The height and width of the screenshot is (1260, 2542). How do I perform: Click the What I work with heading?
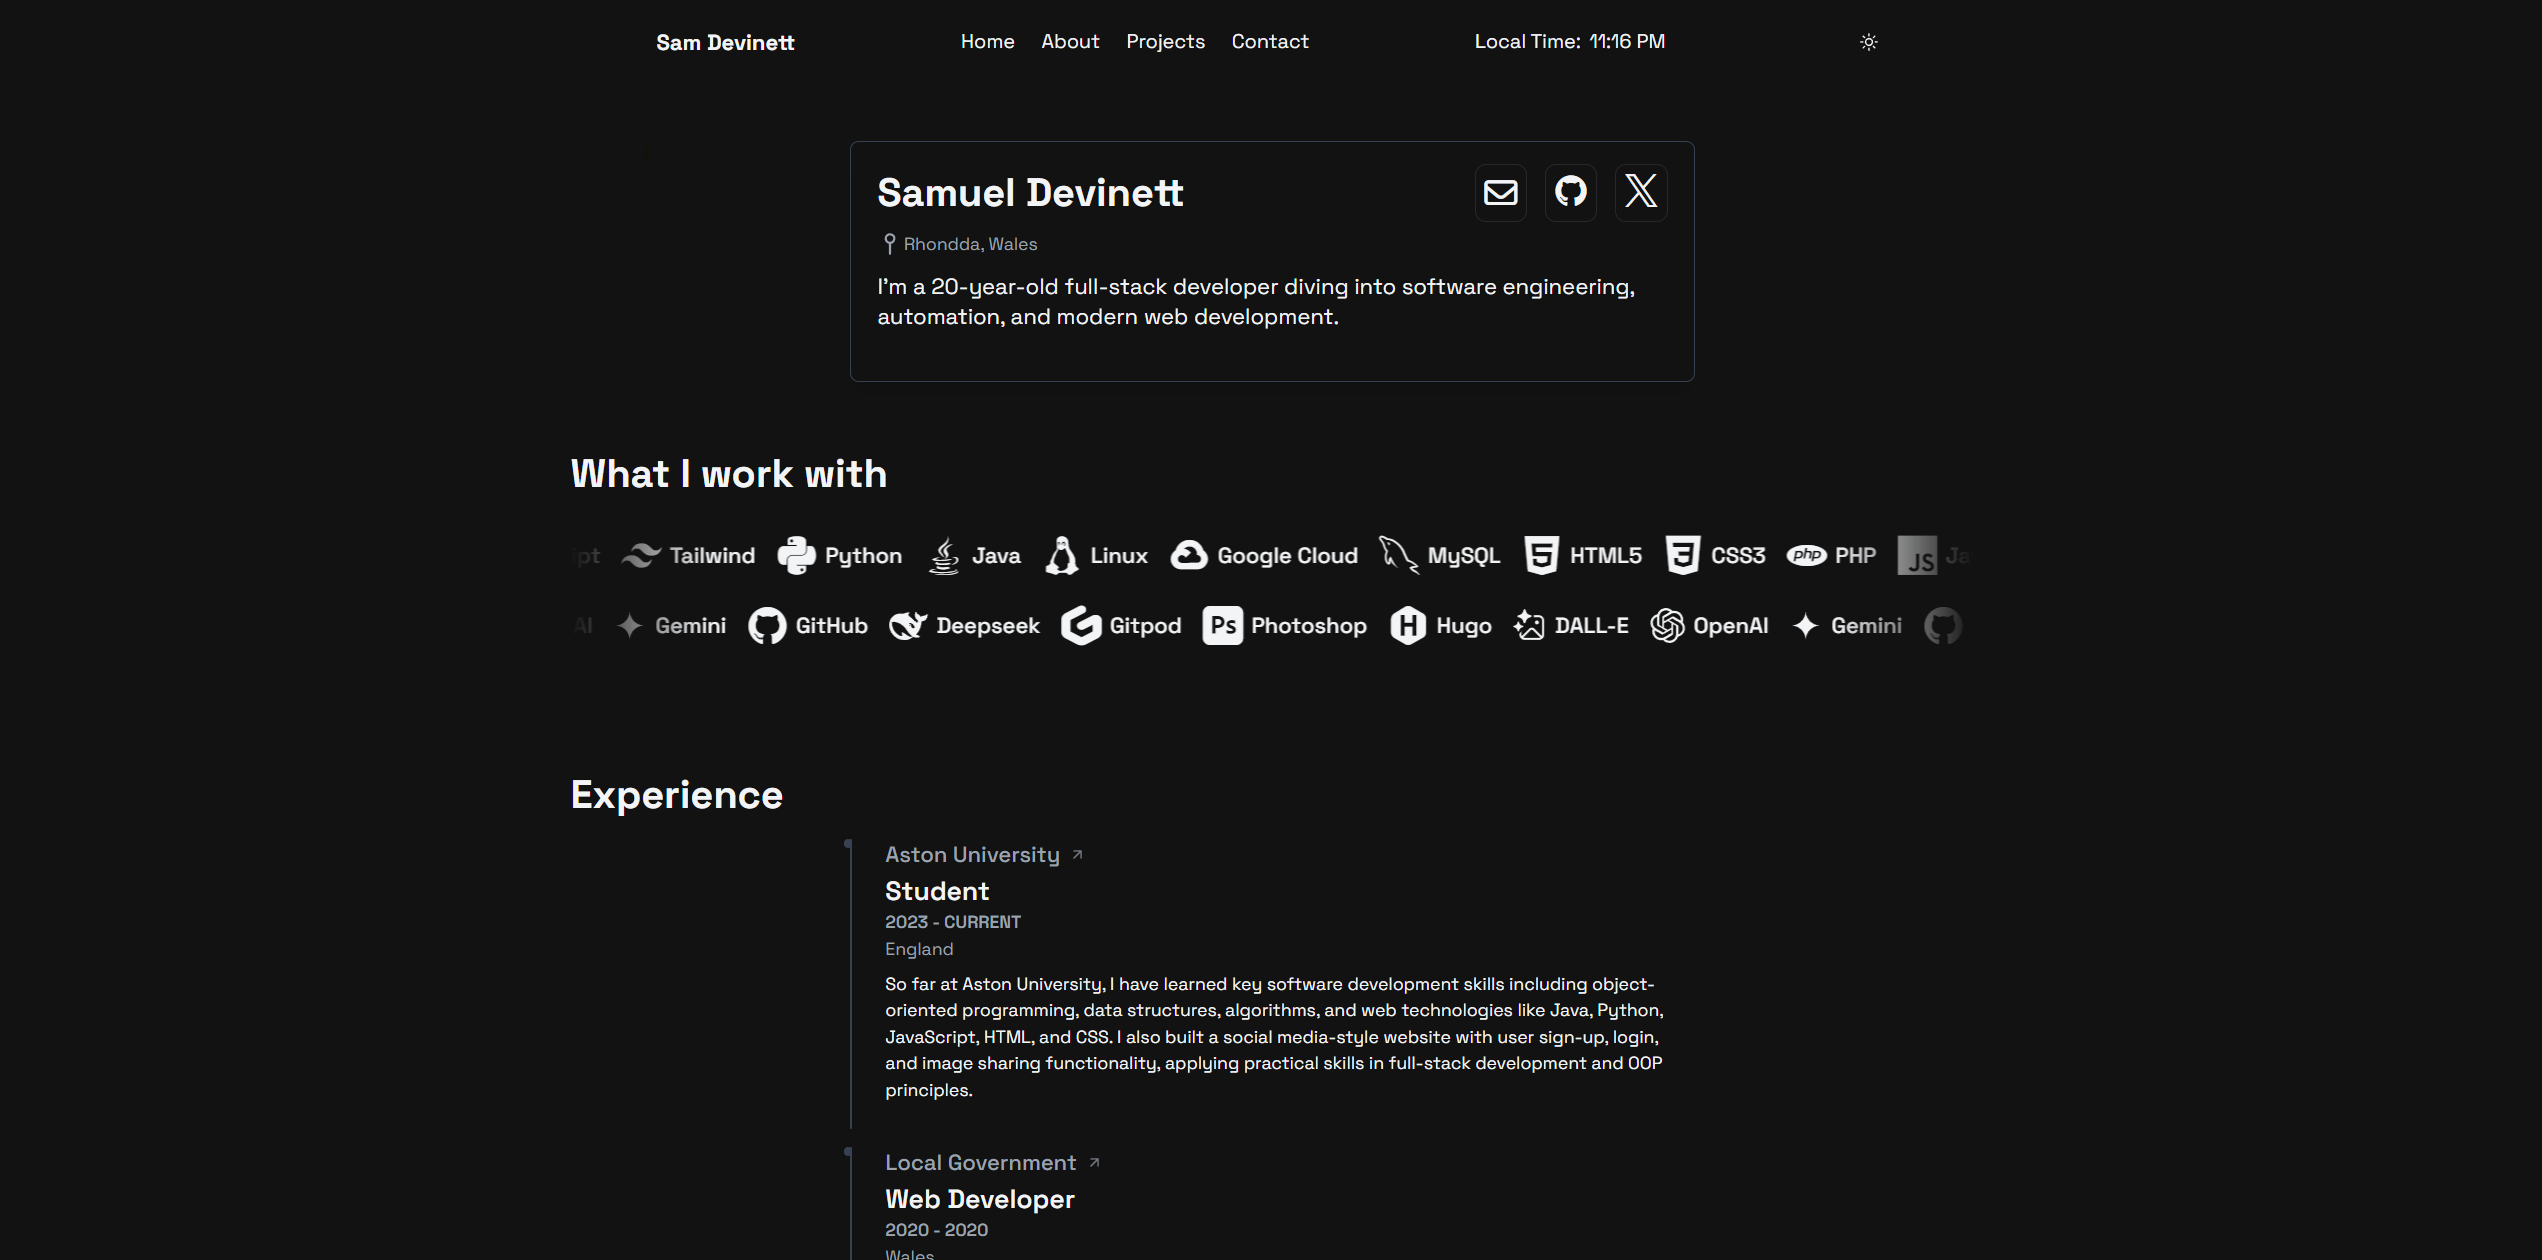(728, 474)
